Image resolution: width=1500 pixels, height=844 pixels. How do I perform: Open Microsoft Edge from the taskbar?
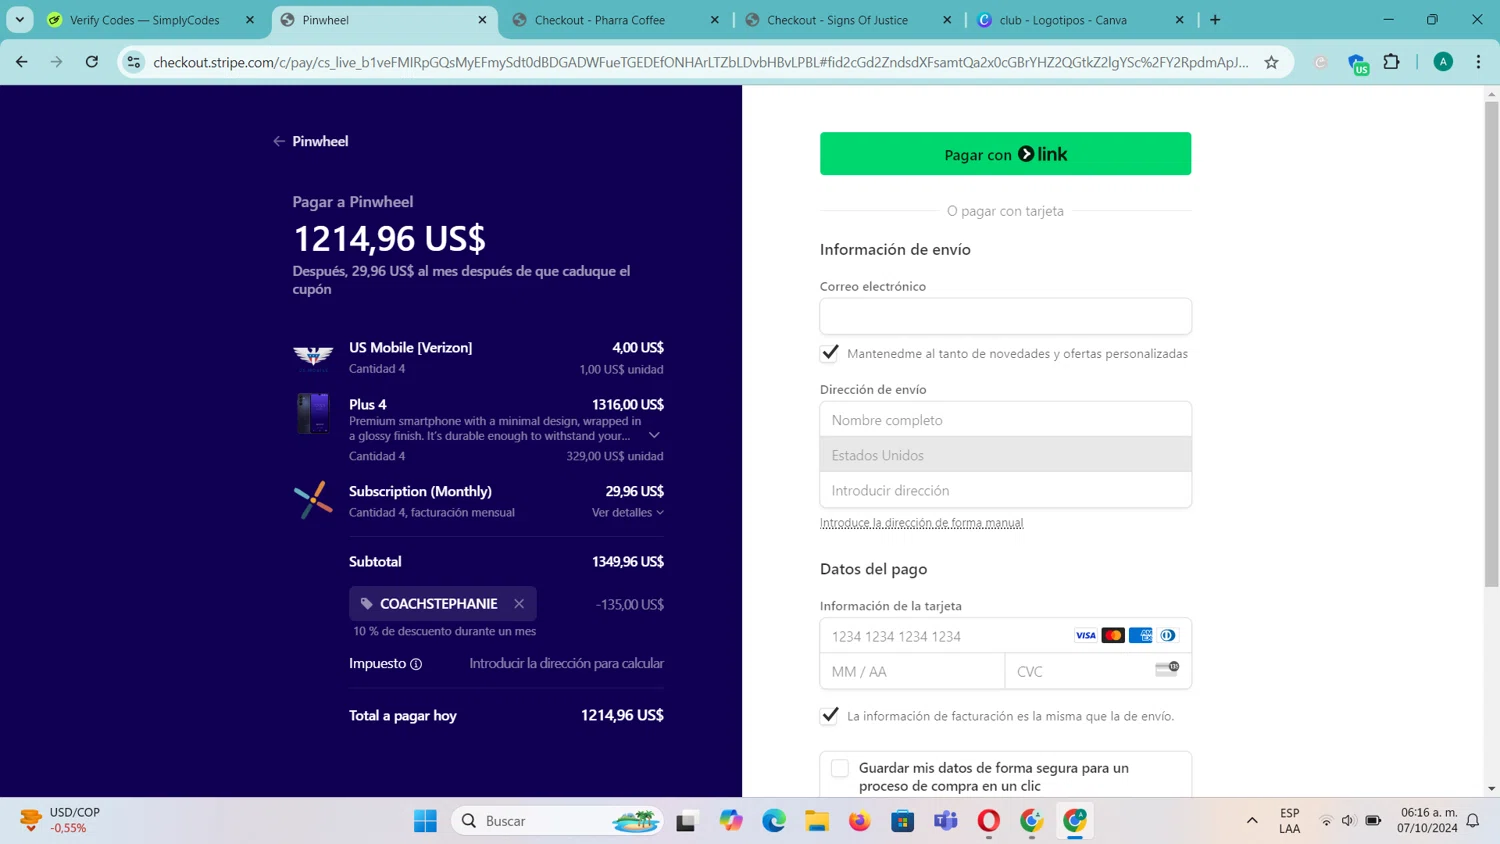tap(774, 821)
